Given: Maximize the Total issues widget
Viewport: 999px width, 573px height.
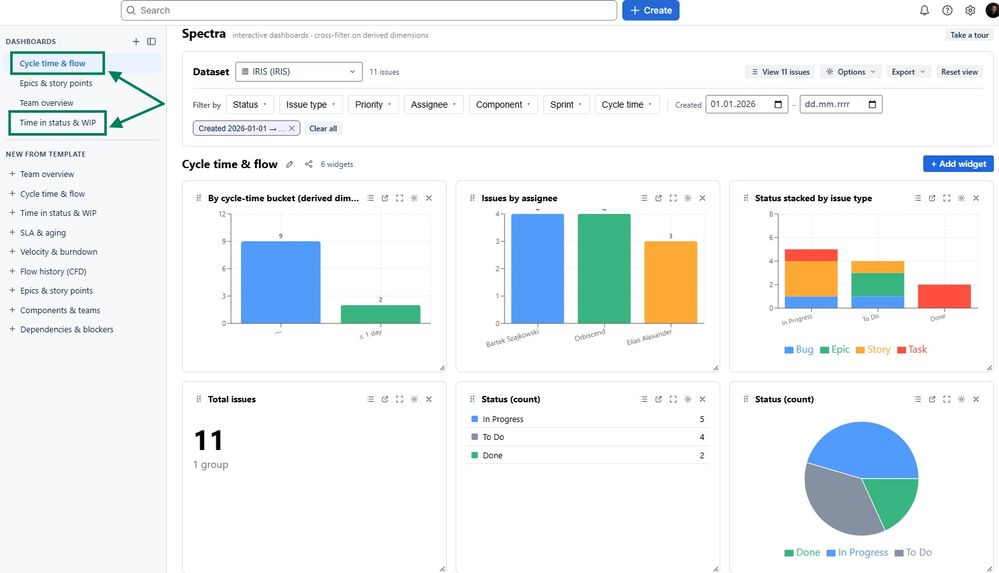Looking at the screenshot, I should coord(399,399).
